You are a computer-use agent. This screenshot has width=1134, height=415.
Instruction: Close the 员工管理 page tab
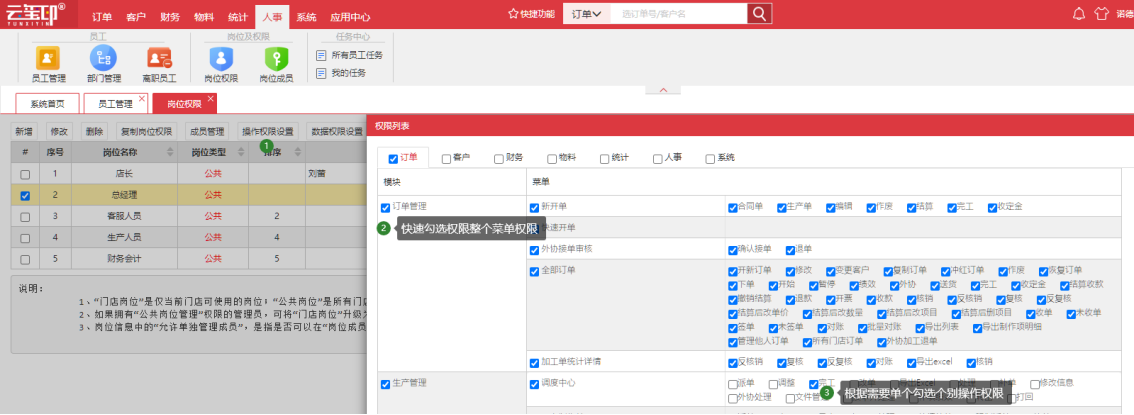(142, 98)
